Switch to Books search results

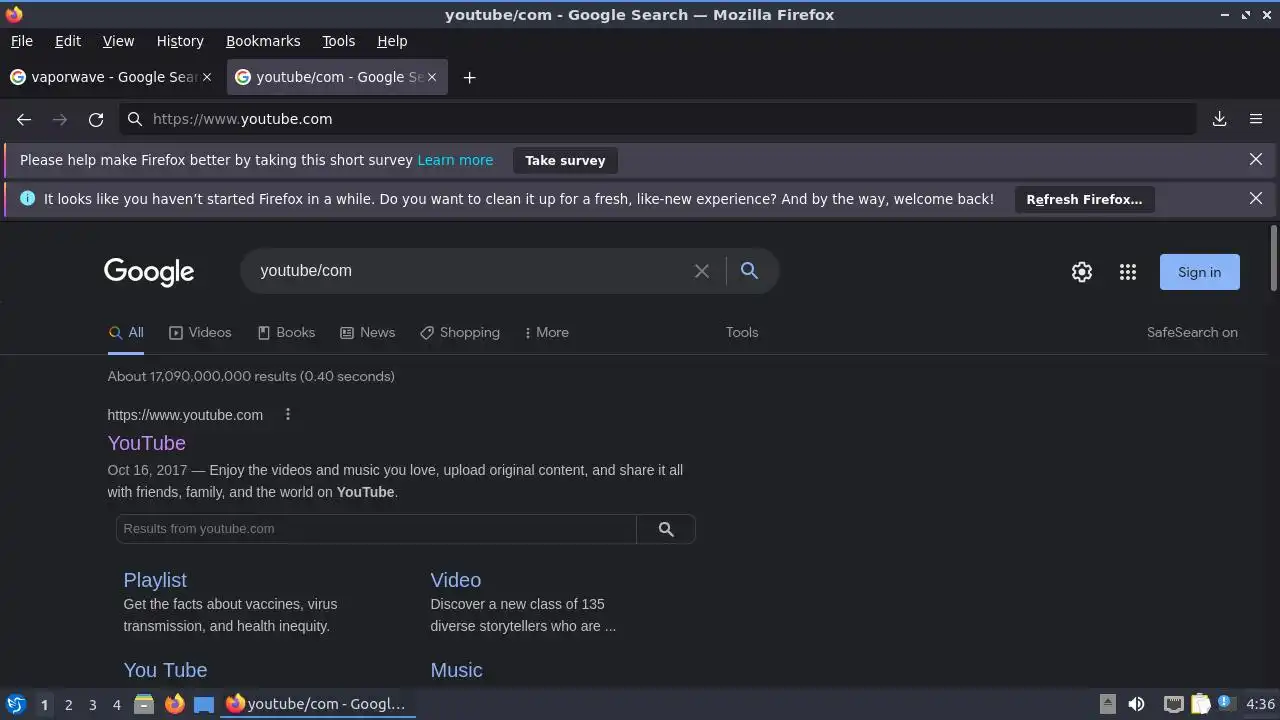pyautogui.click(x=286, y=333)
